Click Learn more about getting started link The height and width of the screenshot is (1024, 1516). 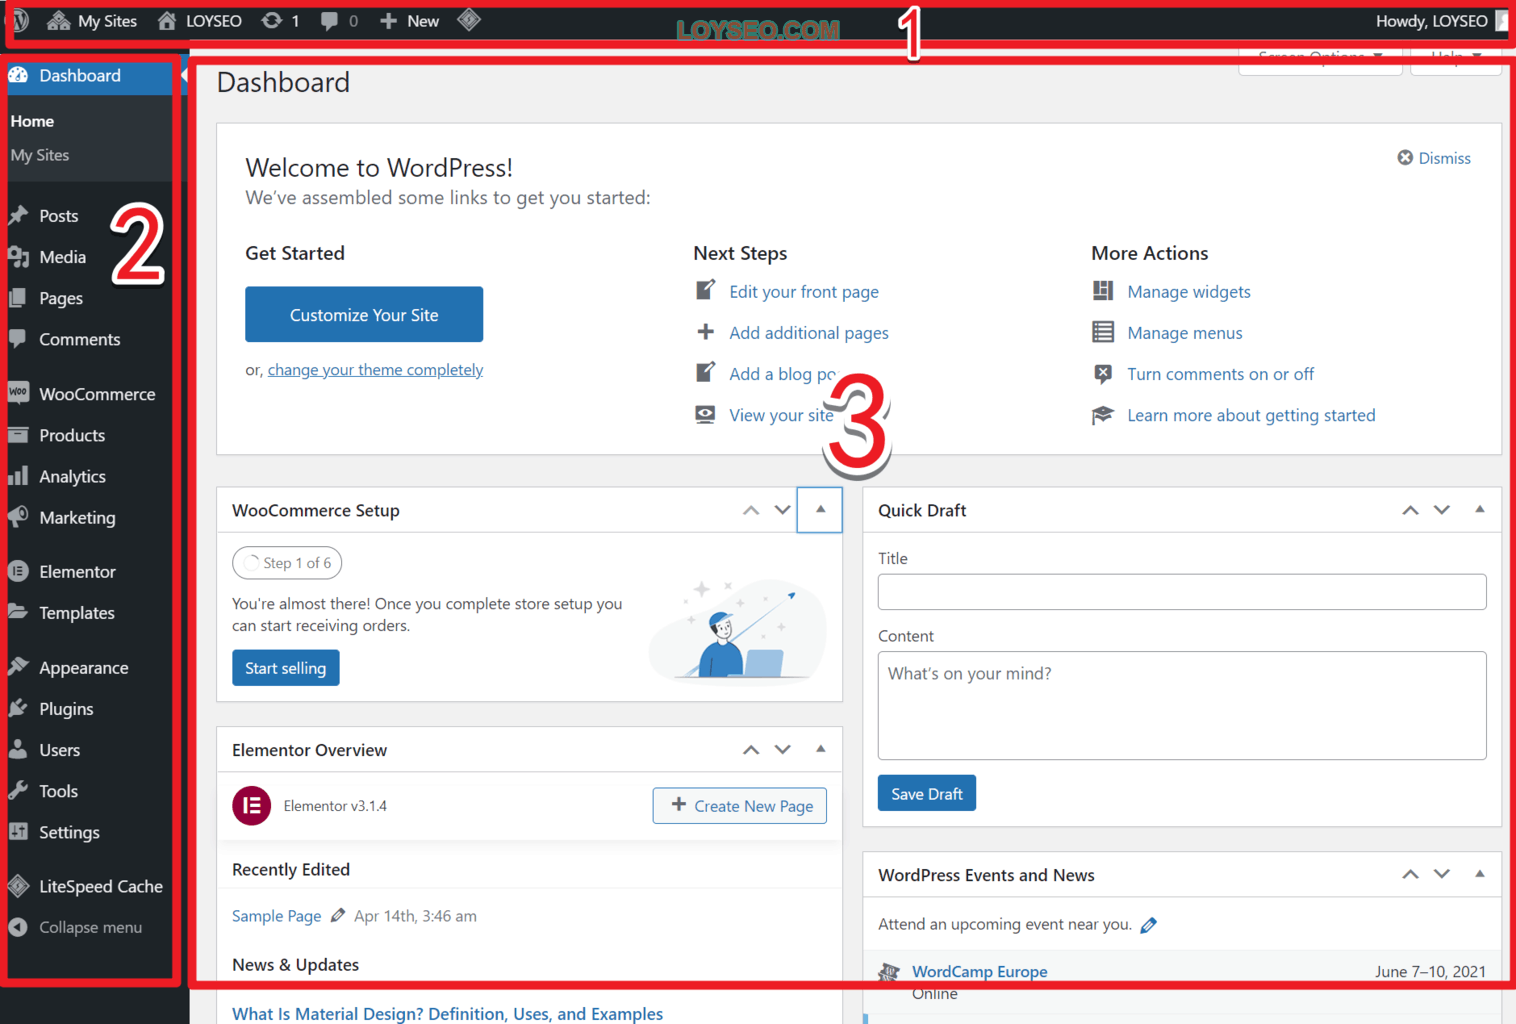[x=1251, y=415]
